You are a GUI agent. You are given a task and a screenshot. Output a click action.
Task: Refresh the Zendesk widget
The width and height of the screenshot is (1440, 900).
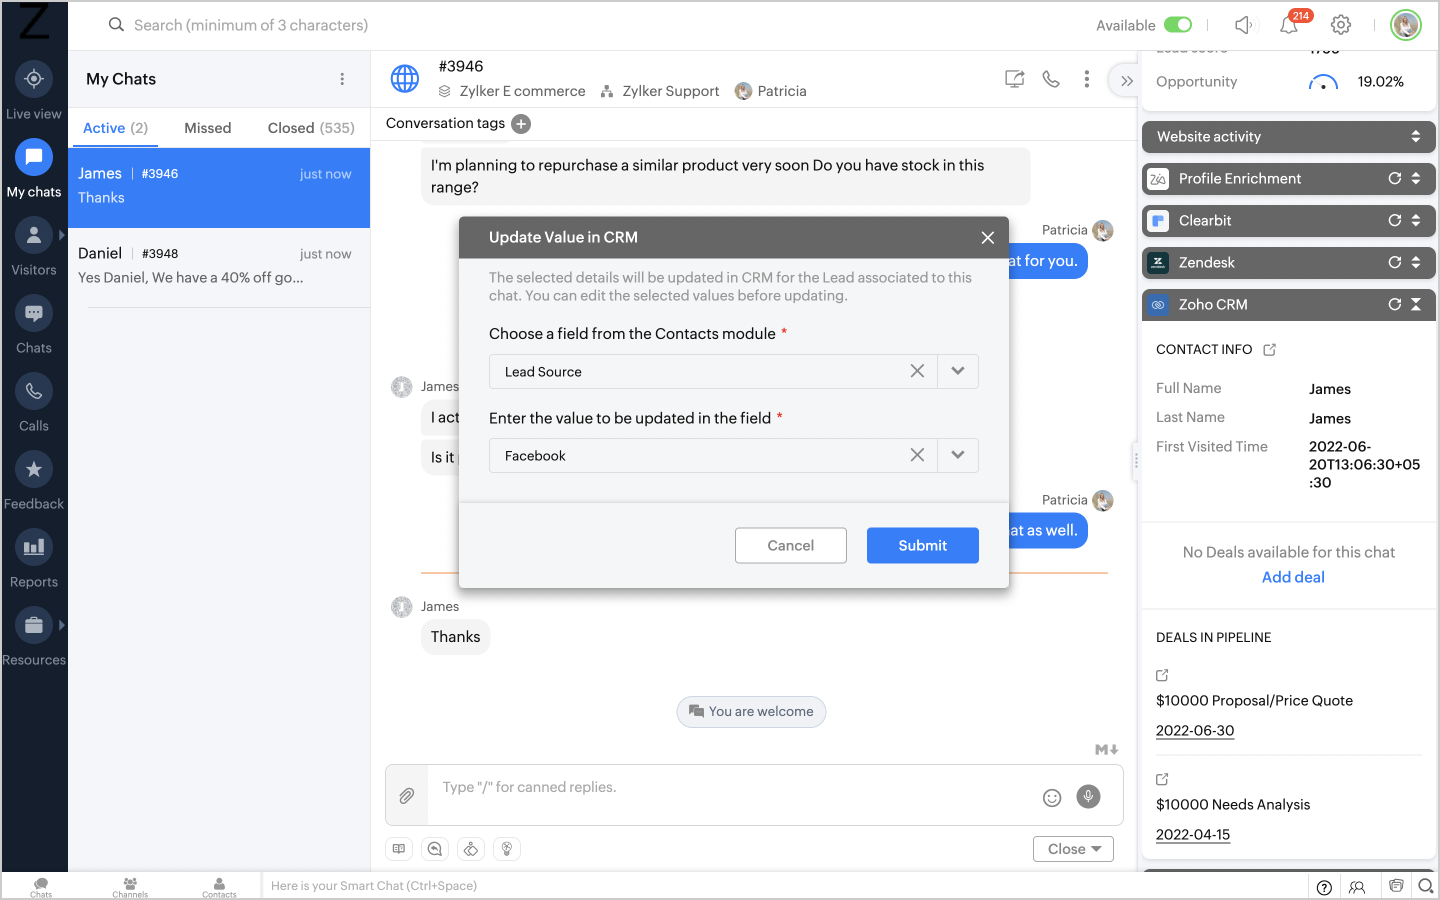1394,263
